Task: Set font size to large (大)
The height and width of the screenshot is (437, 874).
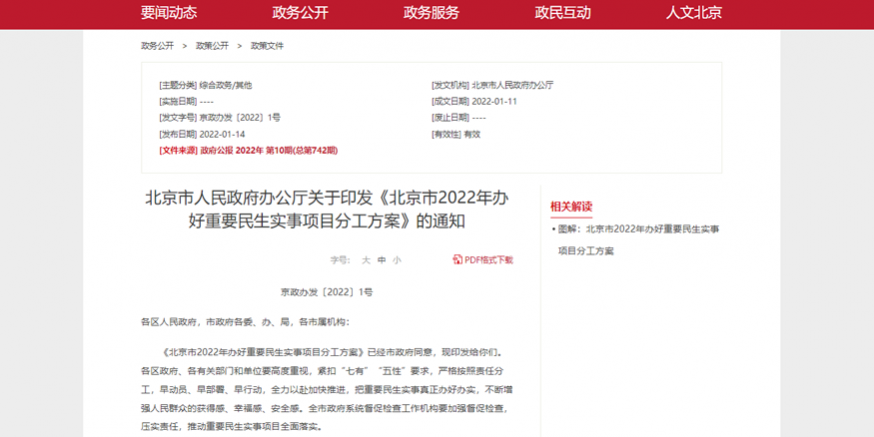Action: (x=366, y=260)
